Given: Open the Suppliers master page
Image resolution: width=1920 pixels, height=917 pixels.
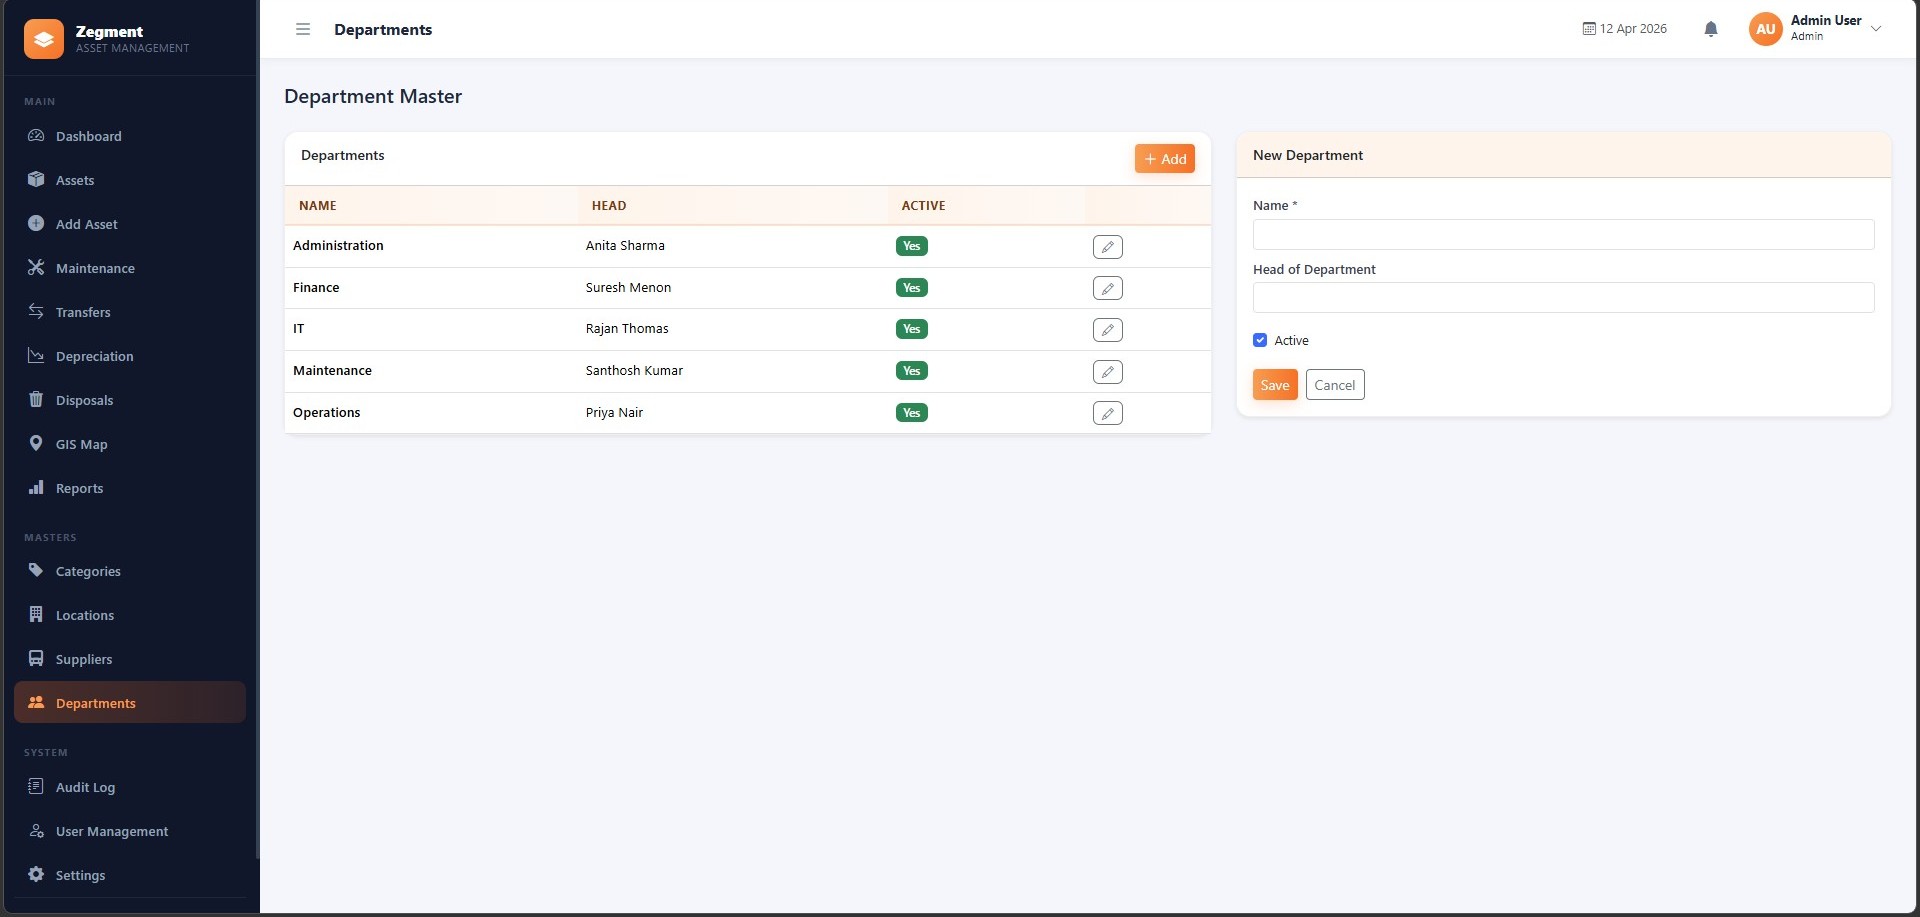Looking at the screenshot, I should point(84,659).
